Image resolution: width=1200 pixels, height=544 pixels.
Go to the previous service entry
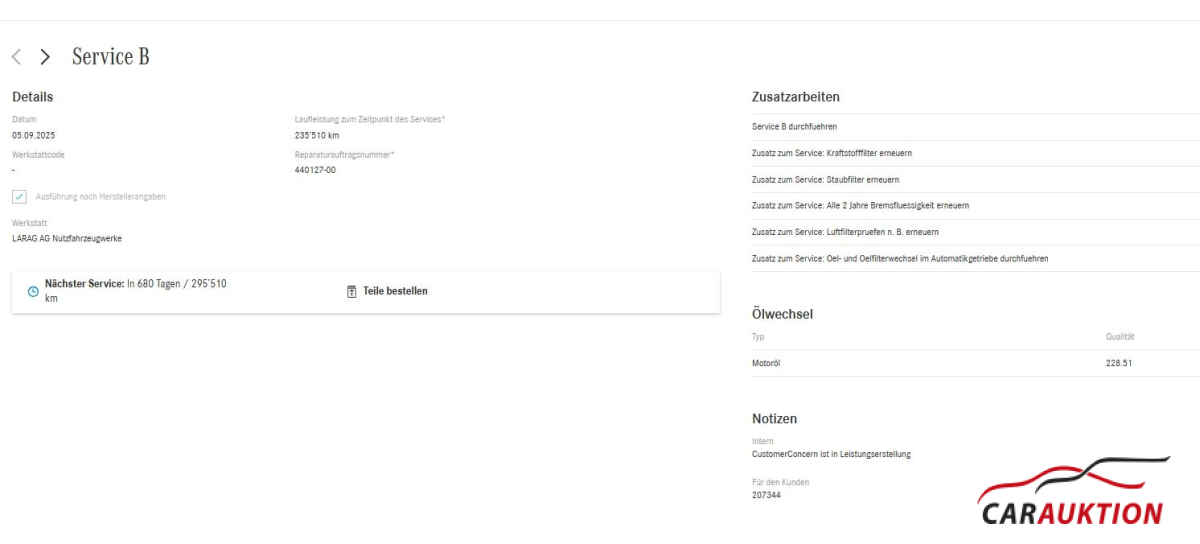[x=16, y=57]
